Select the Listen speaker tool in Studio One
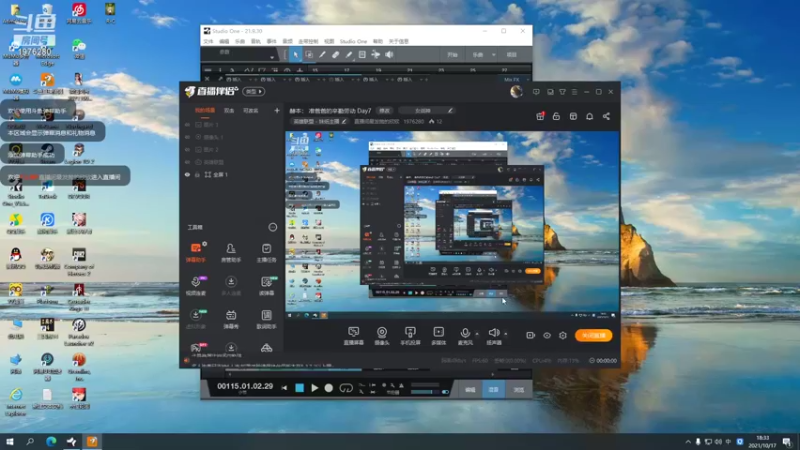This screenshot has height=450, width=800. [x=389, y=55]
